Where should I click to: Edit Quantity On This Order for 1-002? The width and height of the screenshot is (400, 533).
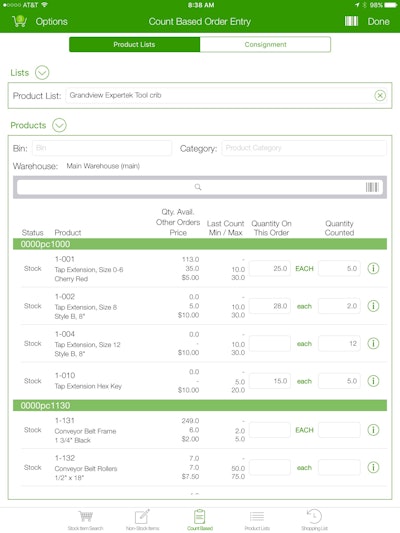[270, 306]
